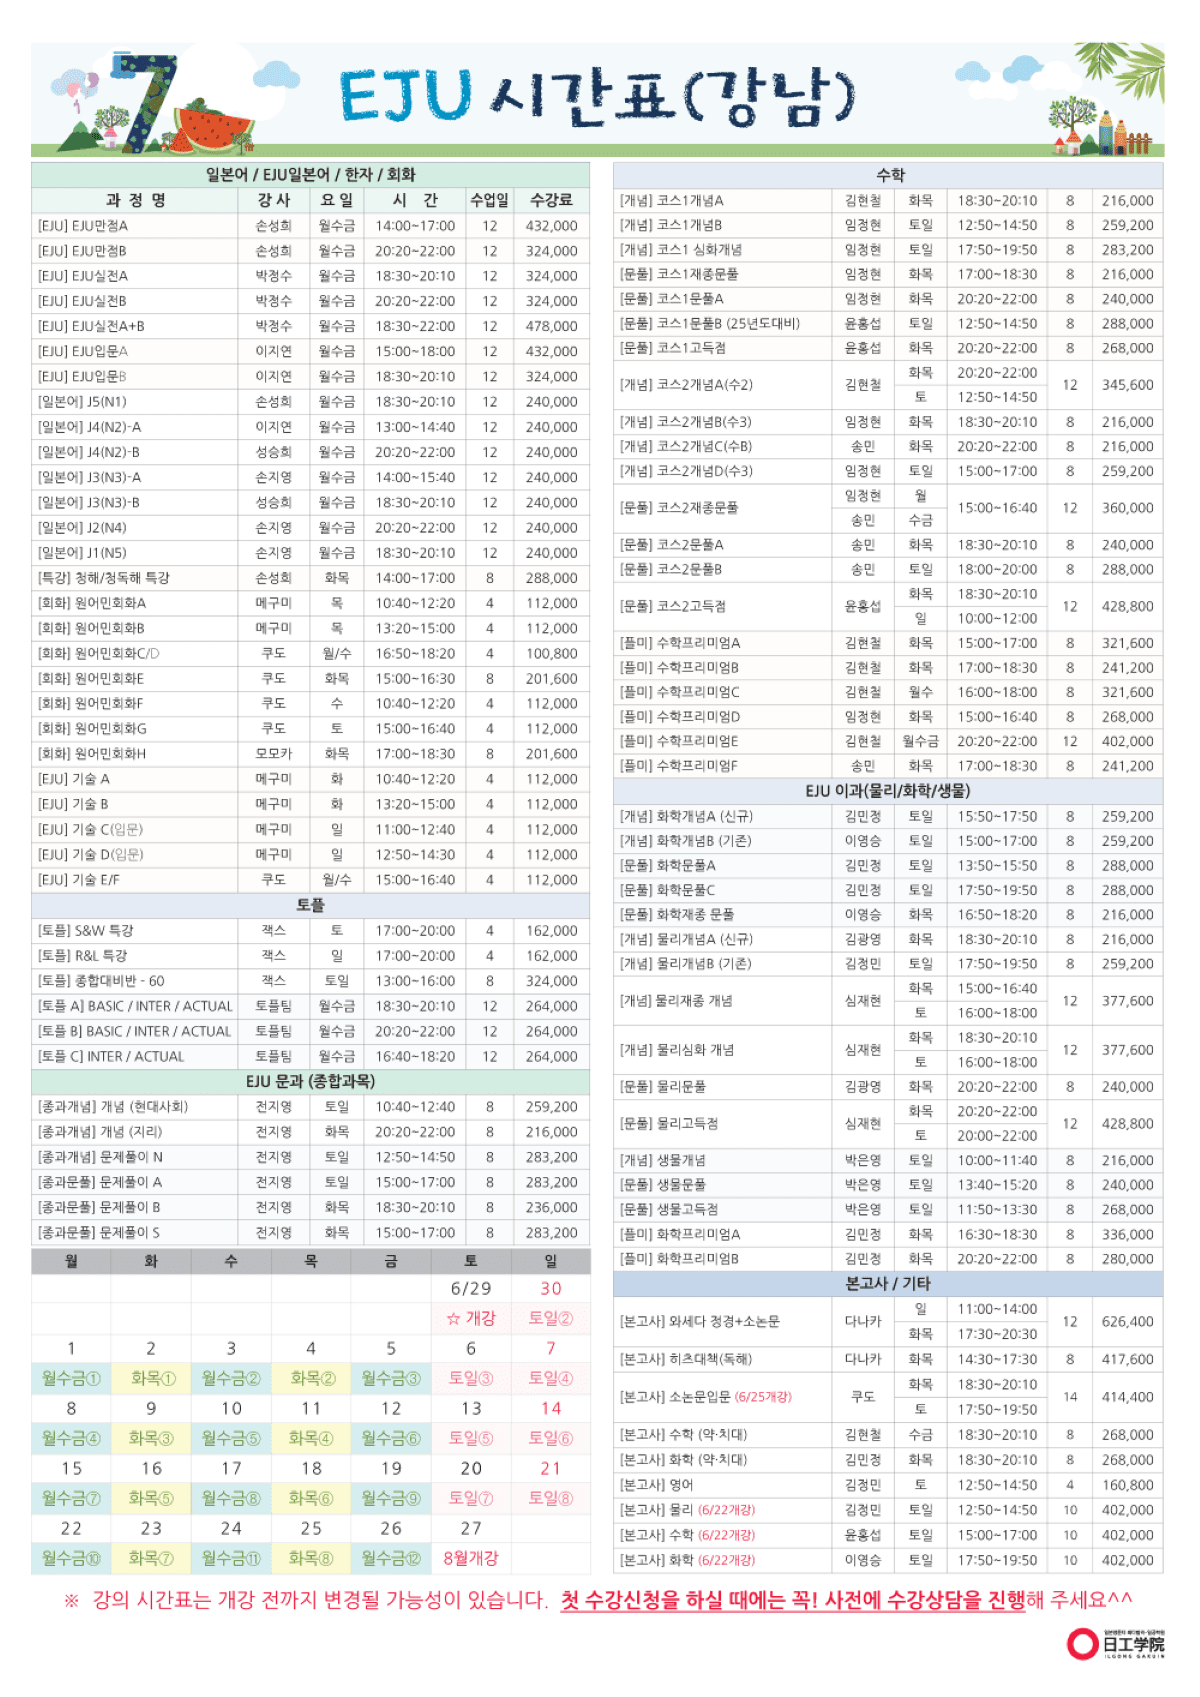Select the "[개념] 코스1개념A" math course
Viewport: 1200px width, 1697px height.
point(671,201)
